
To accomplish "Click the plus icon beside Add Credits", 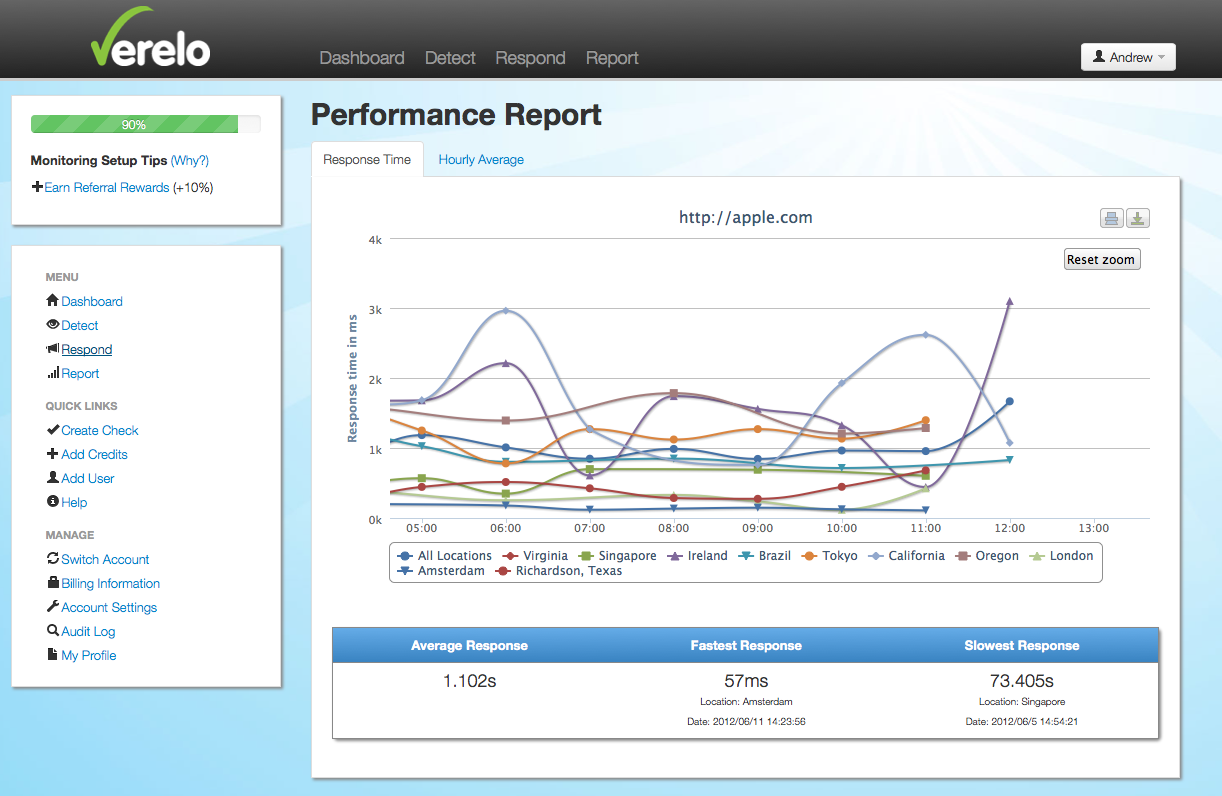I will (53, 454).
